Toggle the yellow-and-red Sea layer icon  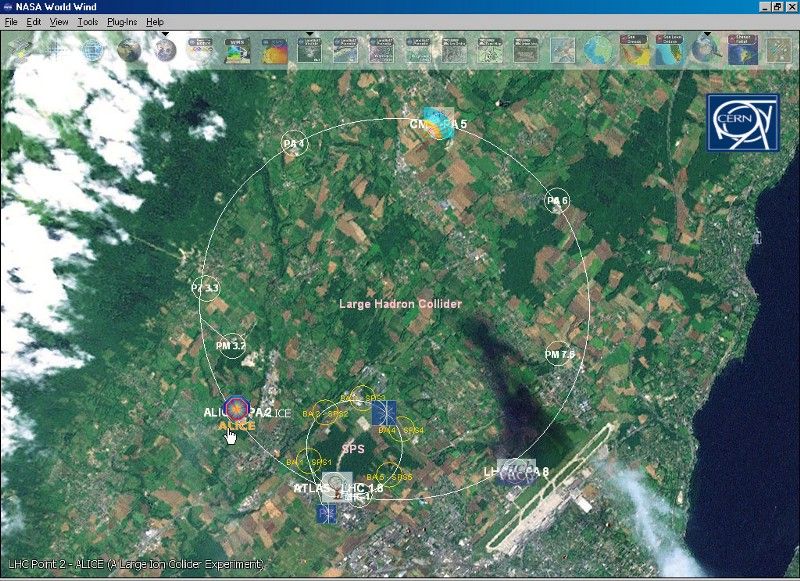pos(634,51)
